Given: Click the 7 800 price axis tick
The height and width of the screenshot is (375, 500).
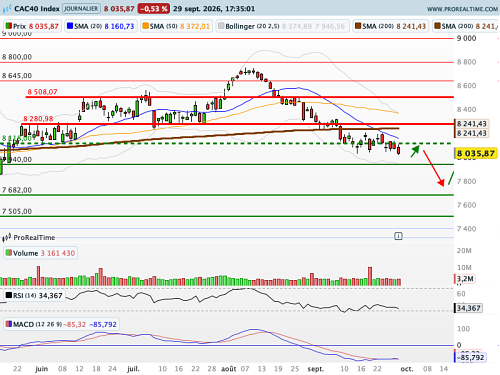Looking at the screenshot, I should pyautogui.click(x=466, y=181).
